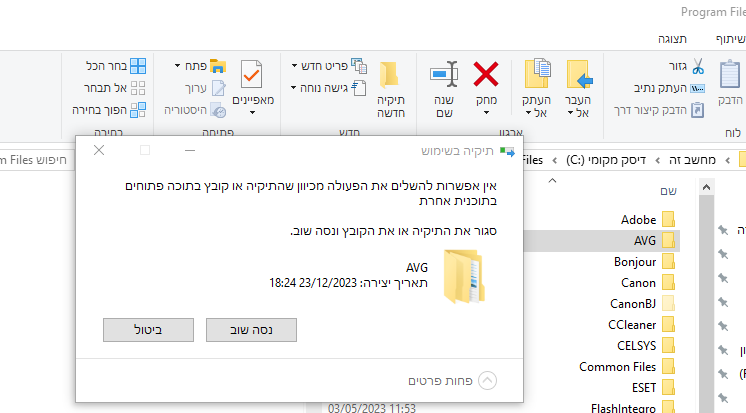Click History (היסטוריה) in the ribbon
This screenshot has height=413, width=746.
tap(195, 110)
